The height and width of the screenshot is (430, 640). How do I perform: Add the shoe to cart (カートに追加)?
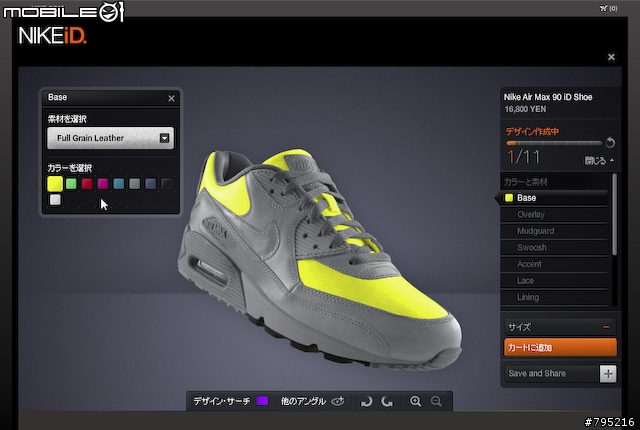560,347
